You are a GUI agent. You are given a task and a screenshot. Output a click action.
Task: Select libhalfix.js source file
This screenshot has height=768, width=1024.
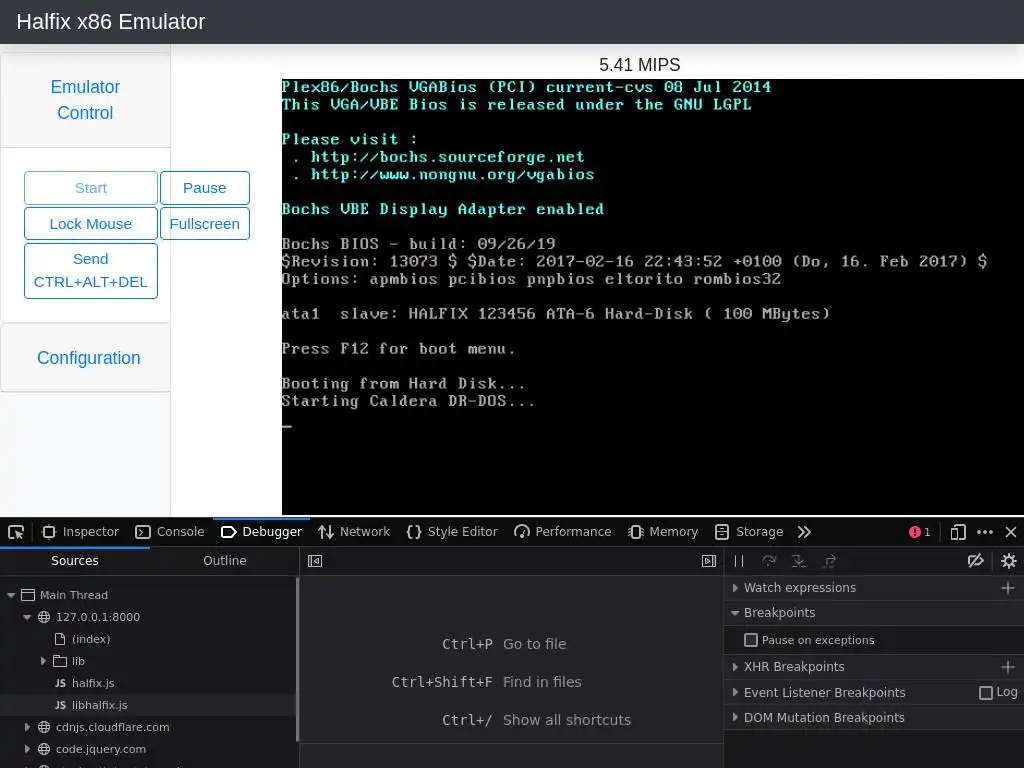99,705
